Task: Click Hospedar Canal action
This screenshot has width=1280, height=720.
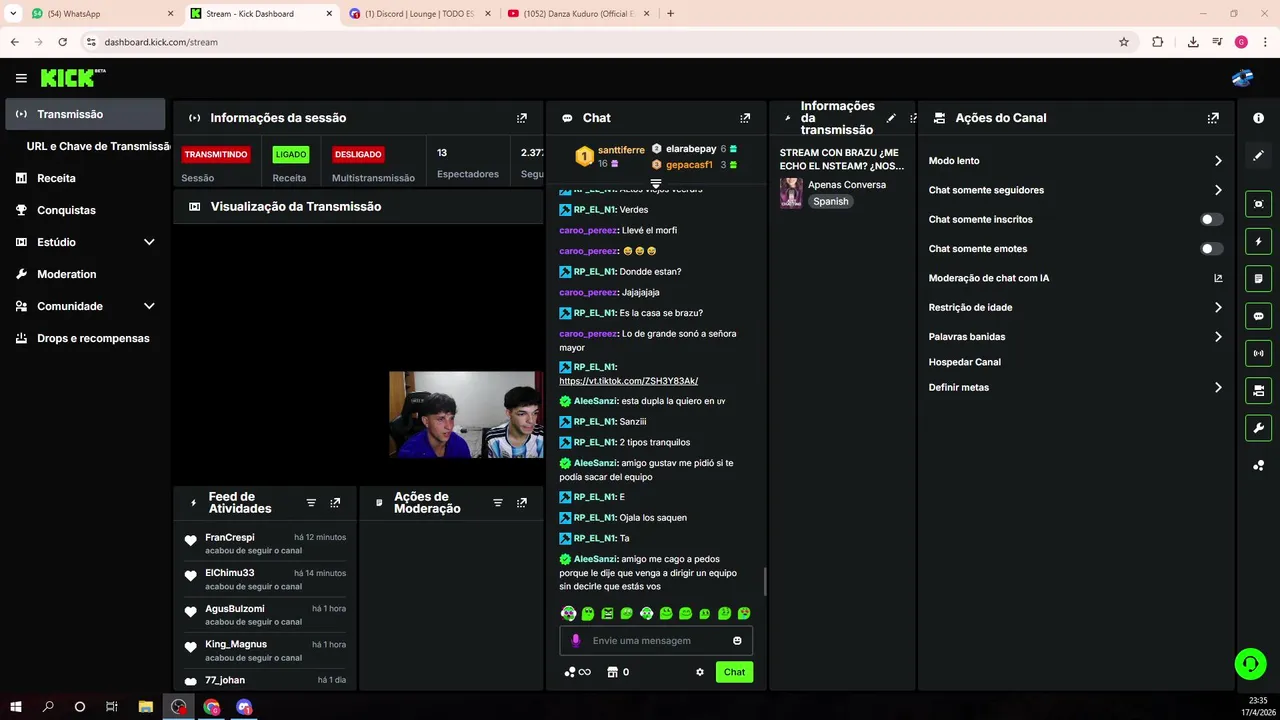Action: (964, 362)
